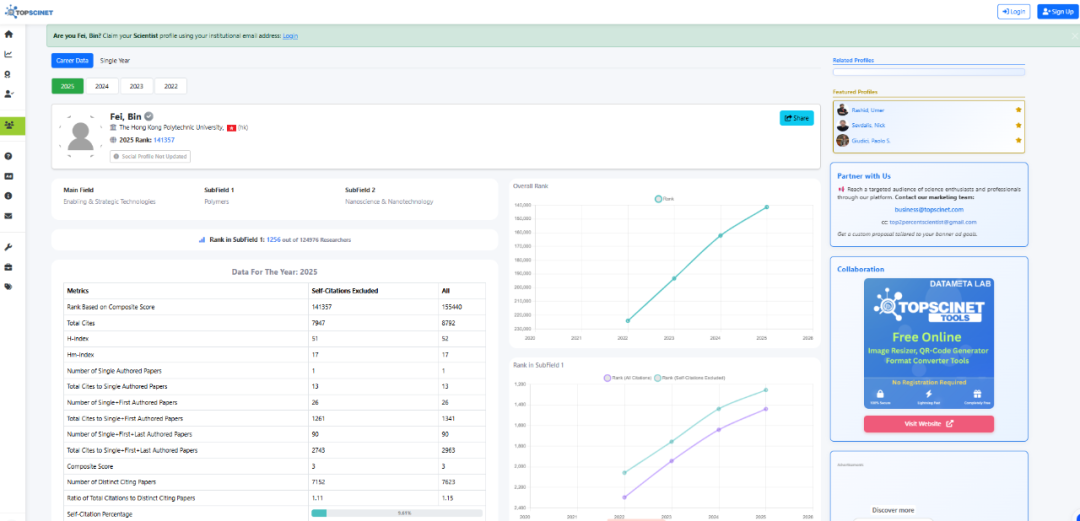Image resolution: width=1080 pixels, height=521 pixels.
Task: Open the envelope mail icon in sidebar
Action: [8, 216]
